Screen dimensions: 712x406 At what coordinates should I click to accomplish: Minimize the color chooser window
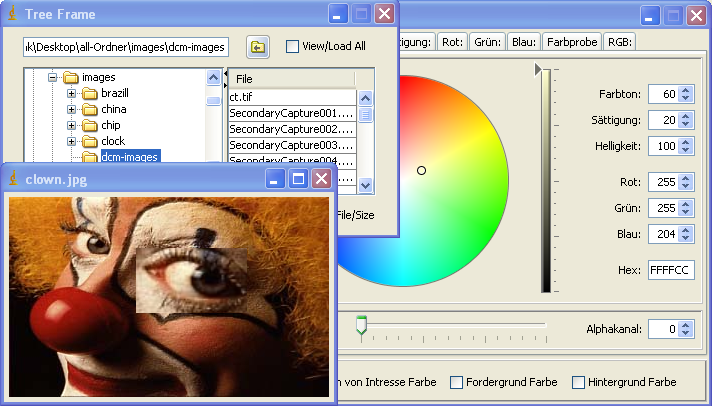(x=650, y=15)
